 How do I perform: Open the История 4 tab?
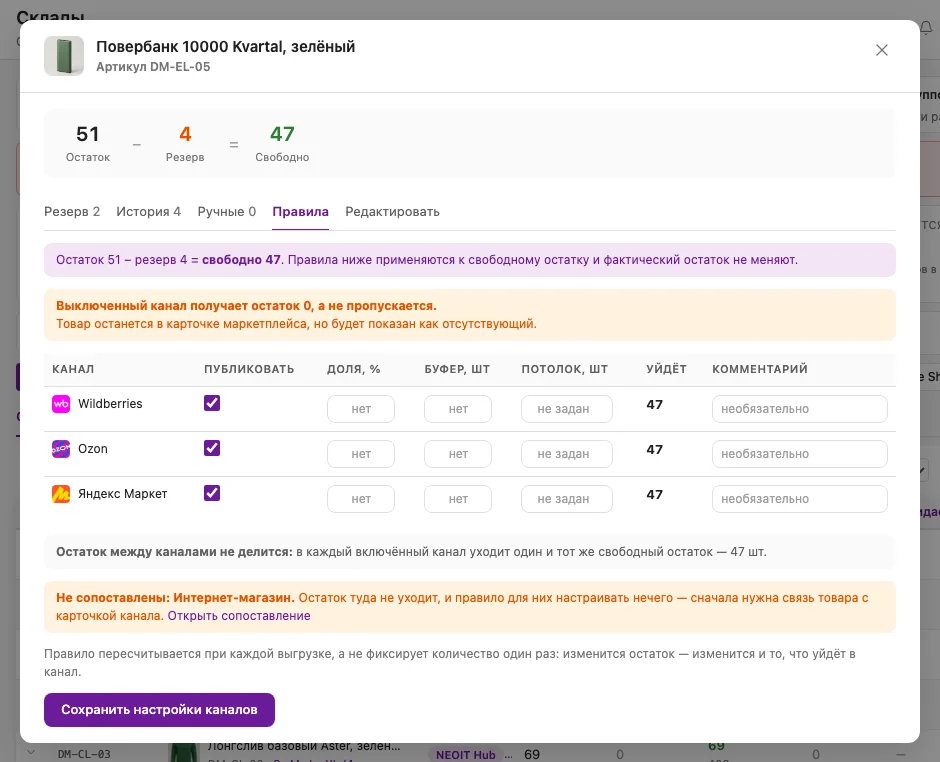click(149, 212)
